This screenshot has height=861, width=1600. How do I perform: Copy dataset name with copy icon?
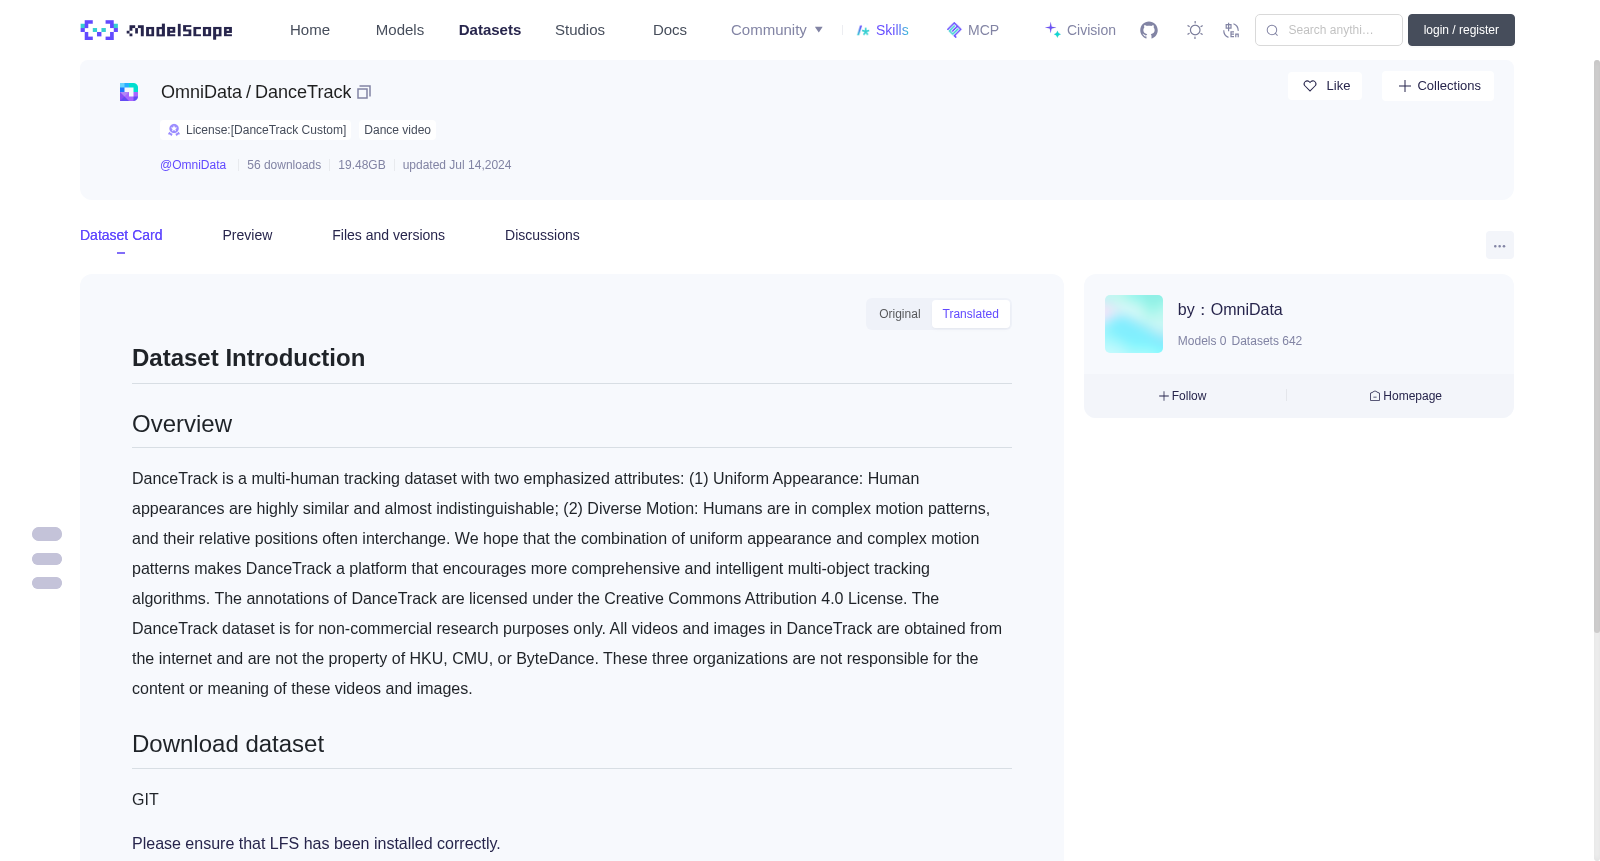click(x=364, y=92)
